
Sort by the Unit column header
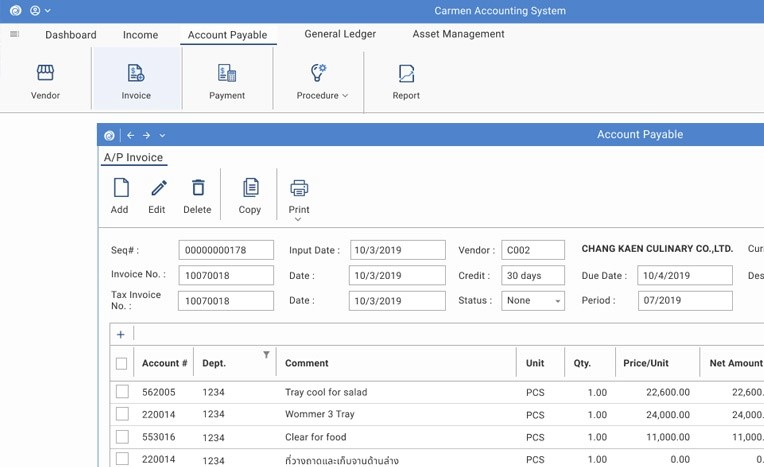(x=535, y=363)
